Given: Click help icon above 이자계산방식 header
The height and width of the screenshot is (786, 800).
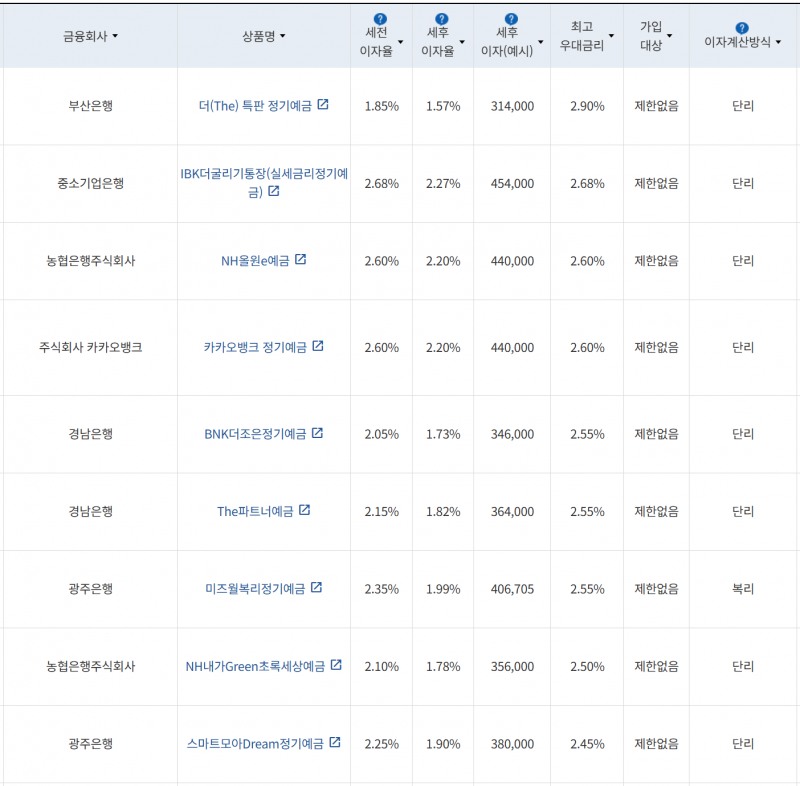Looking at the screenshot, I should (x=741, y=28).
